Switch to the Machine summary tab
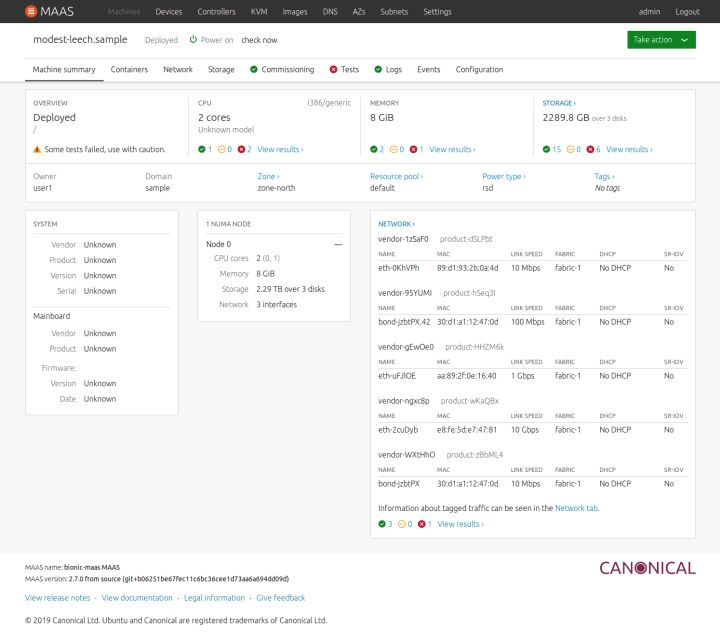Viewport: 720px width, 642px height. [x=64, y=69]
